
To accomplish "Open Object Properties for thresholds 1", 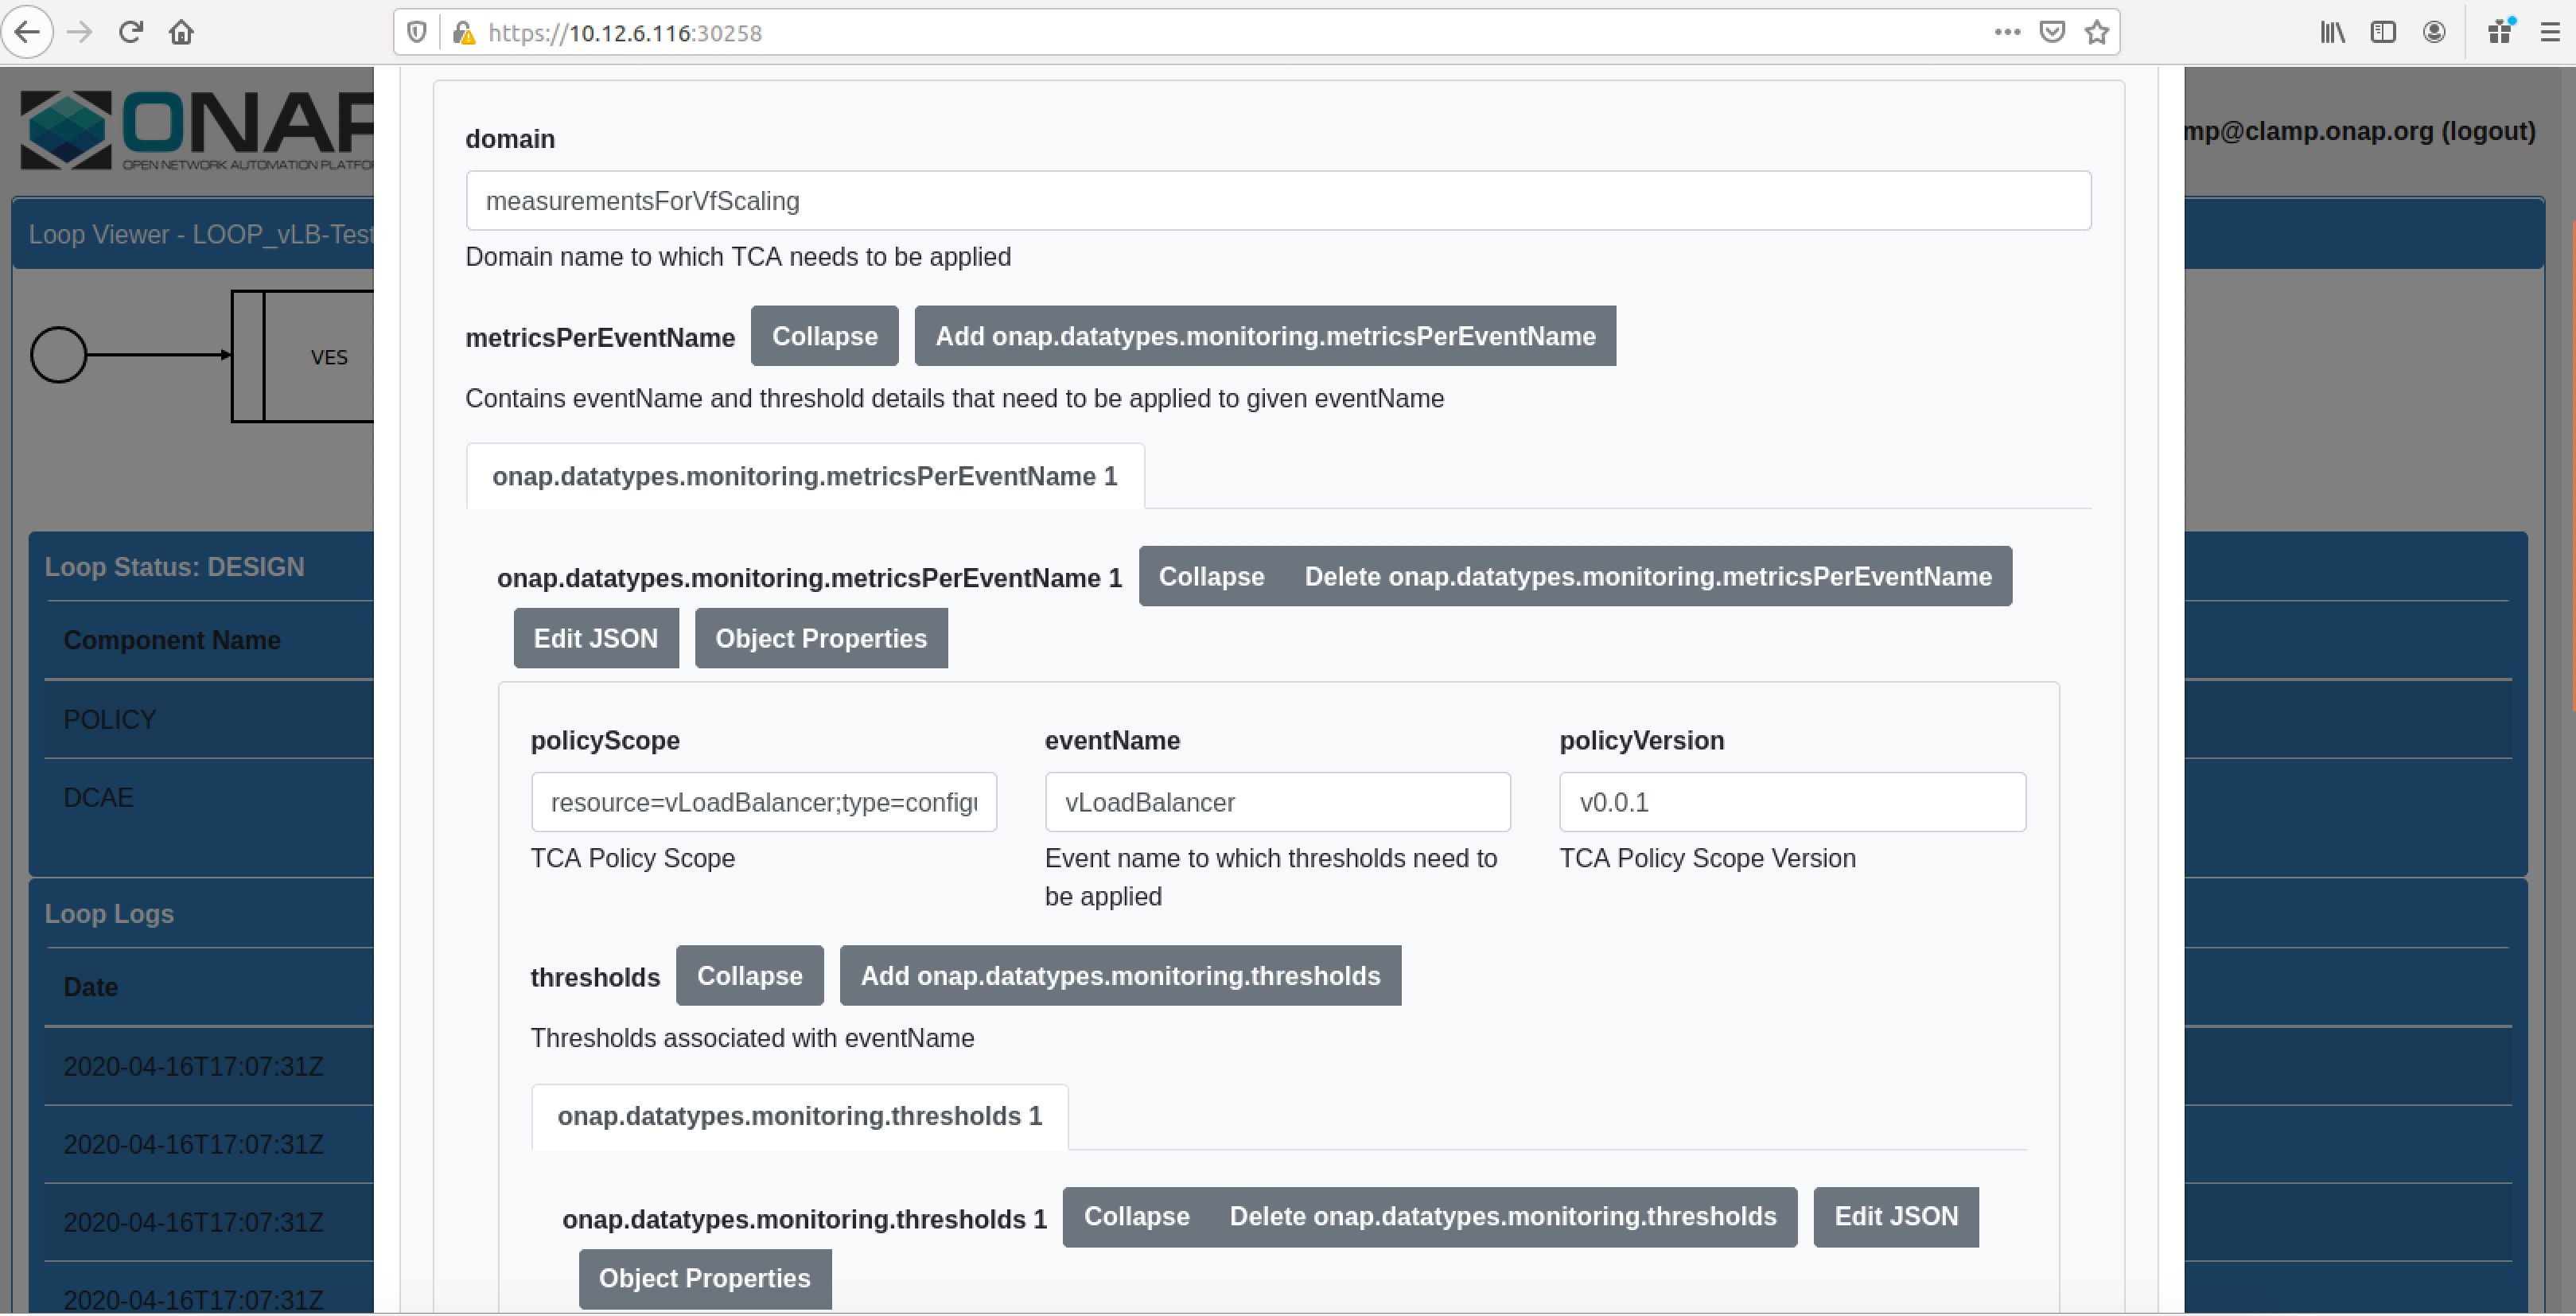I will click(x=705, y=1279).
